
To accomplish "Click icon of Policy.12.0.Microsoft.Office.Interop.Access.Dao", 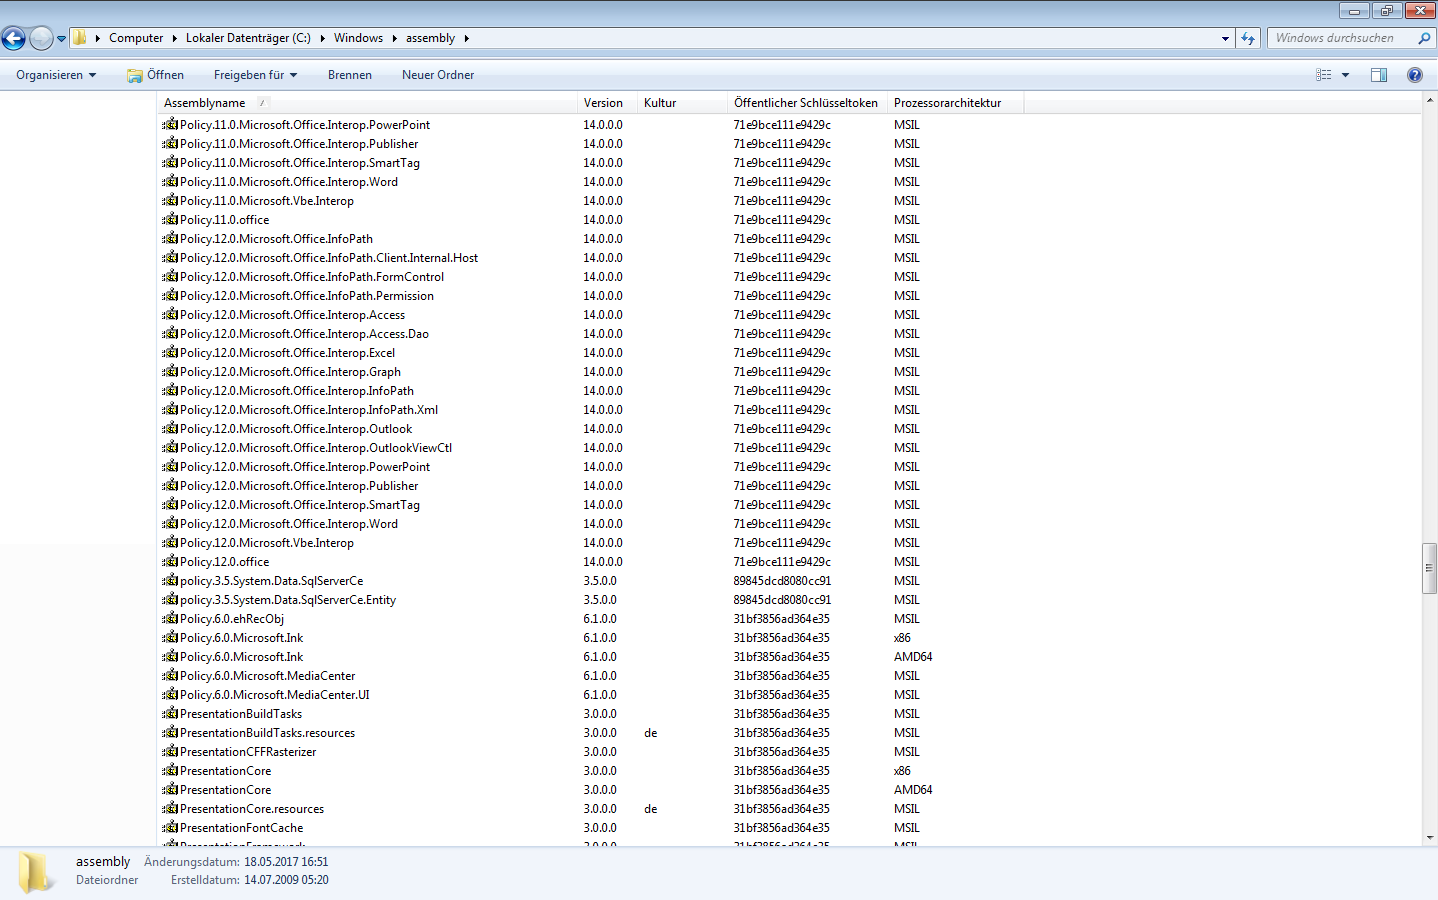I will [170, 333].
